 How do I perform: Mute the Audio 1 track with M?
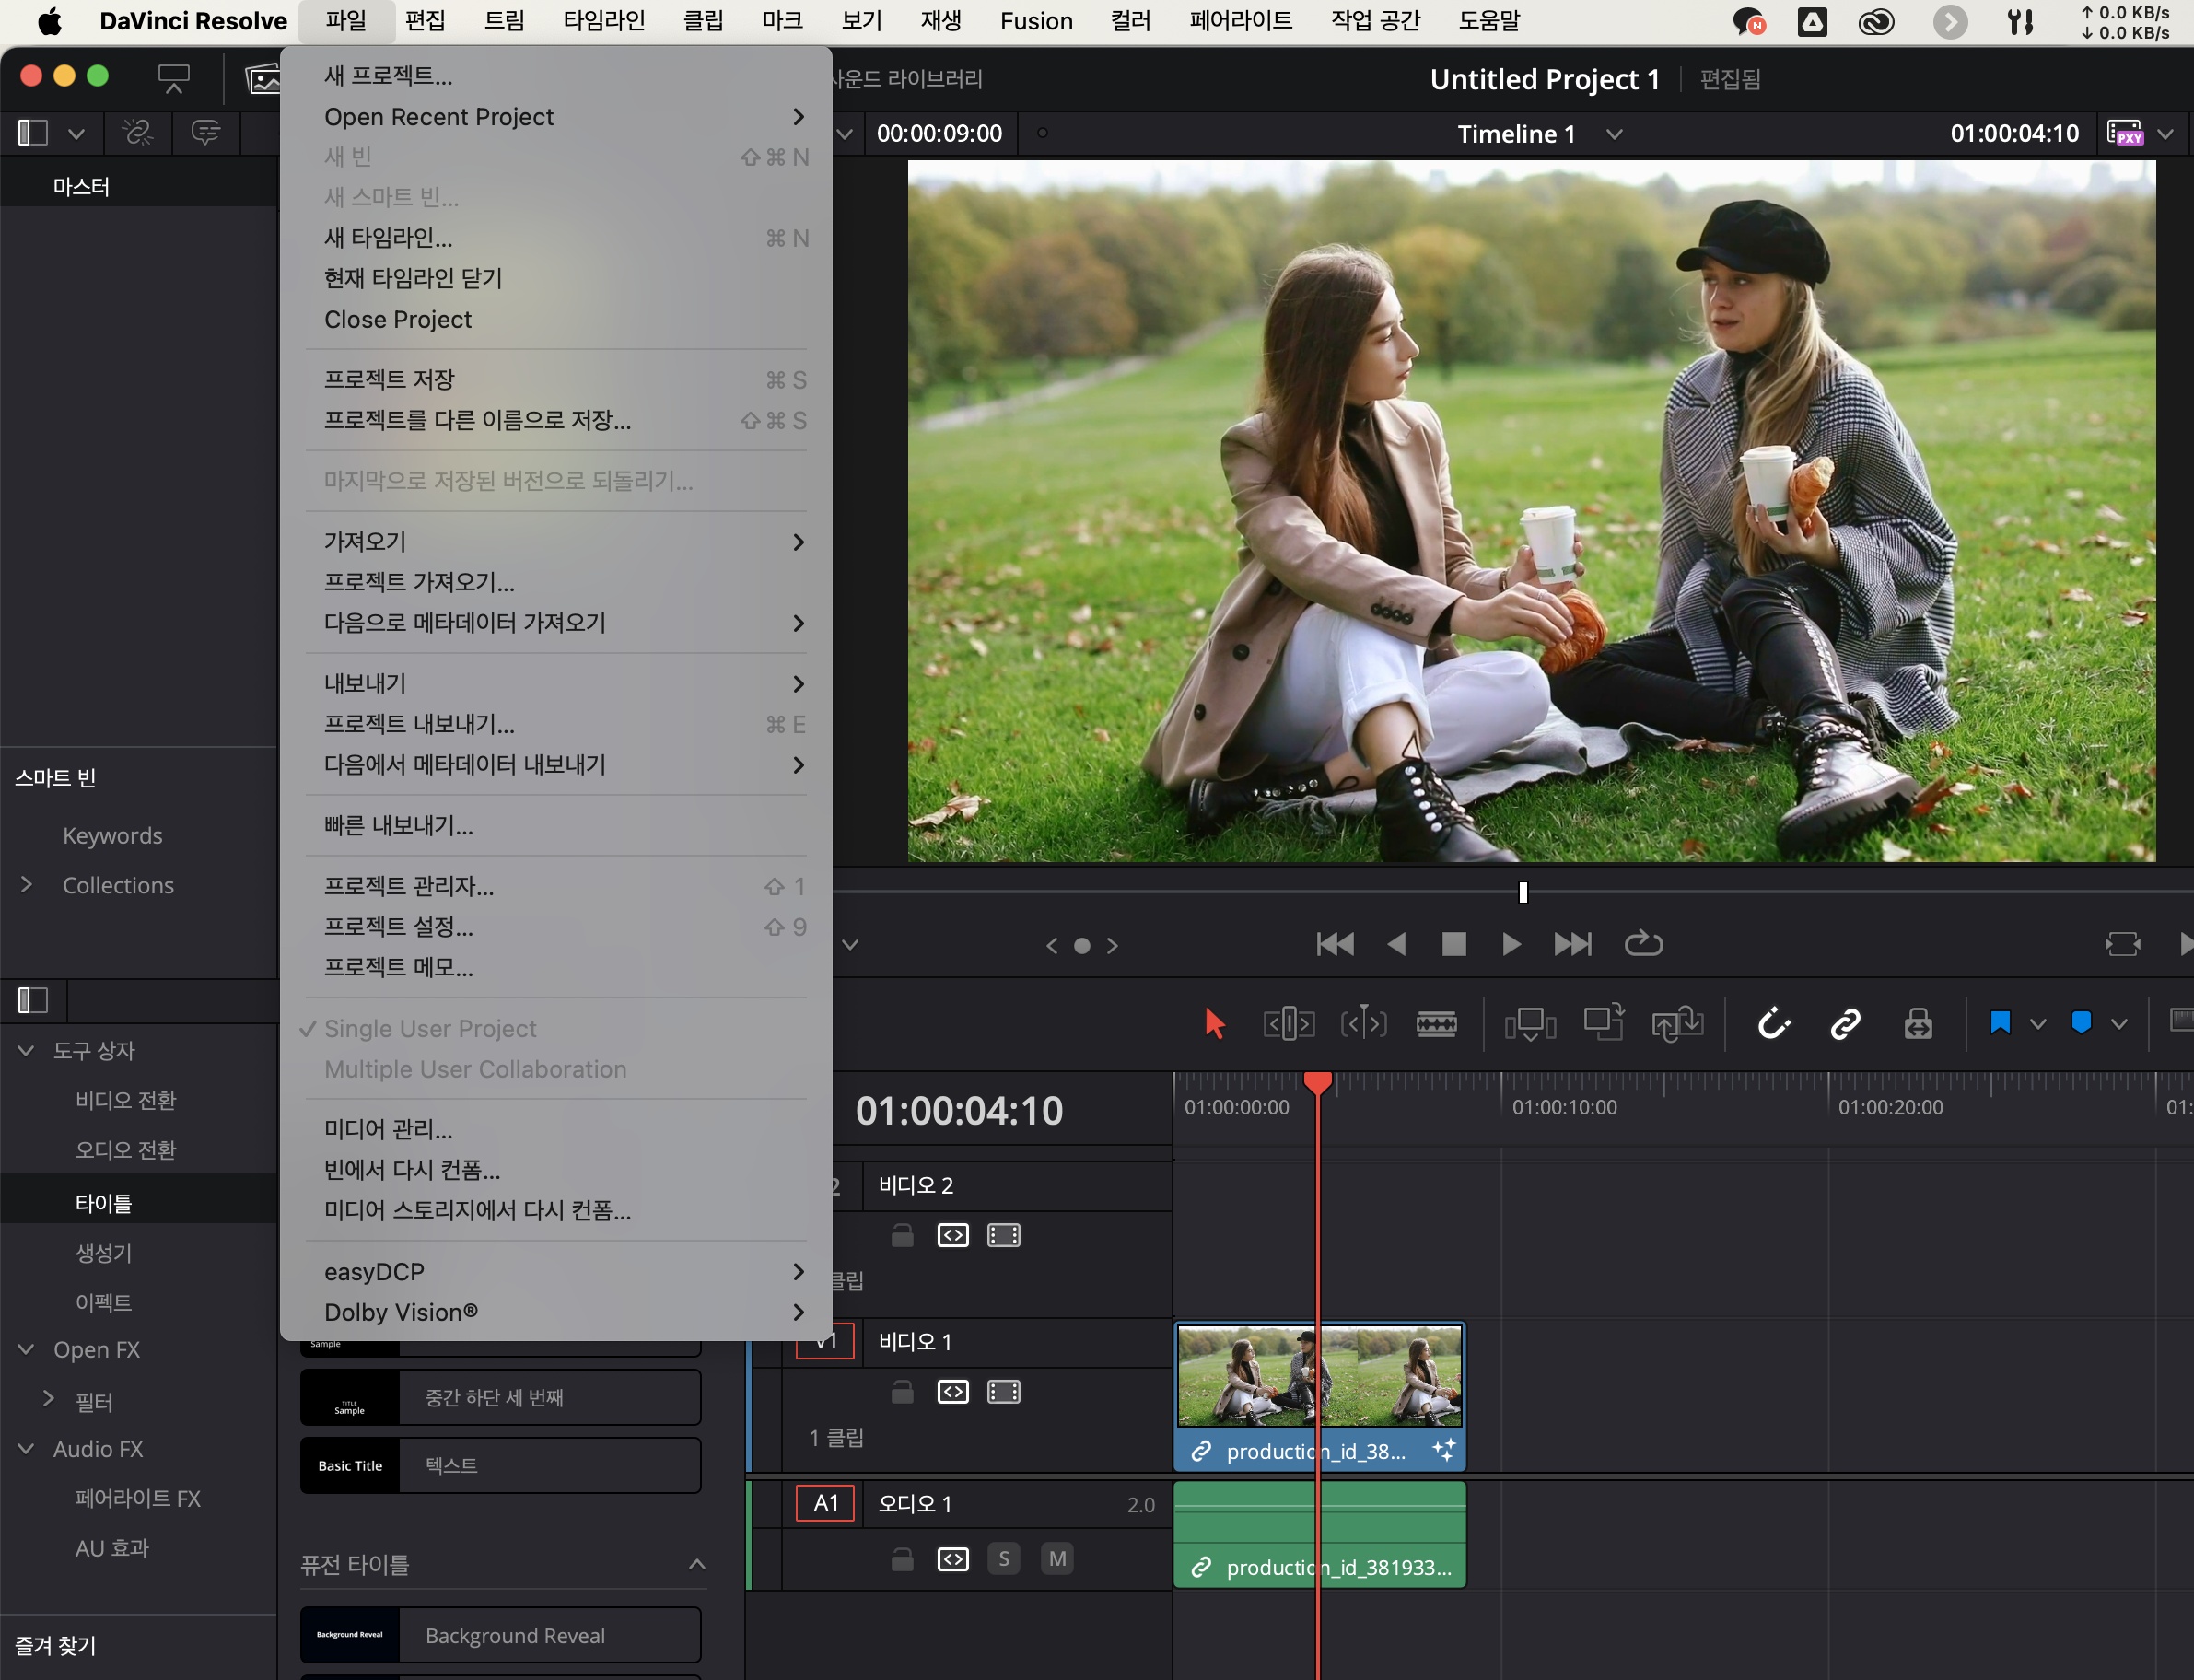(1057, 1559)
